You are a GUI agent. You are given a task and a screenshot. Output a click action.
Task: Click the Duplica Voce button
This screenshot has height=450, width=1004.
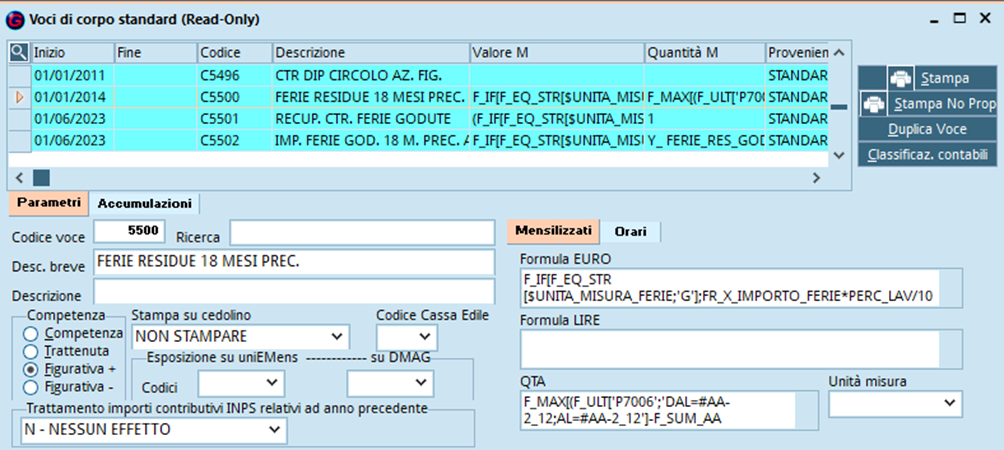(x=927, y=129)
